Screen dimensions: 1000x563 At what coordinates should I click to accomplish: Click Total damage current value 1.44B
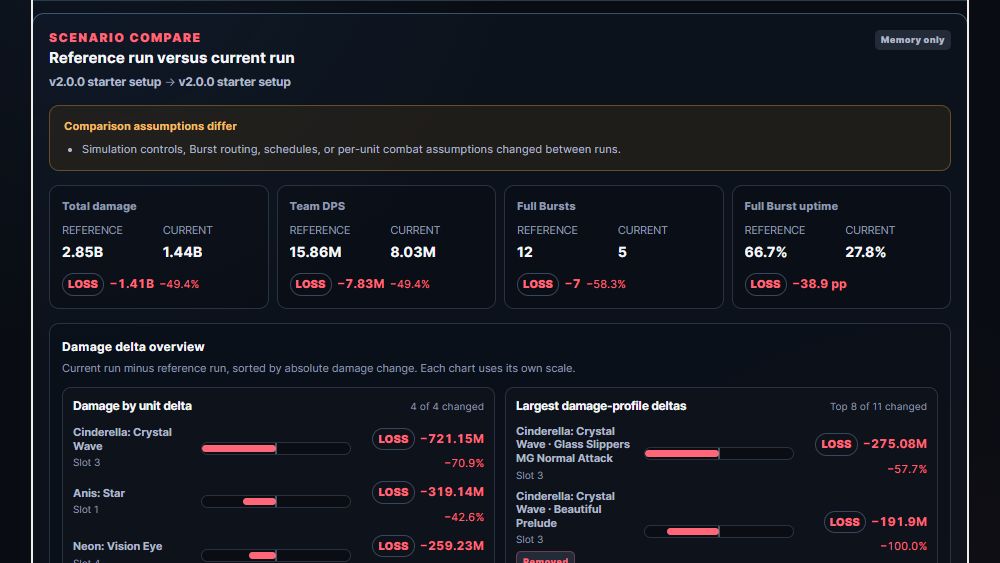pos(182,252)
